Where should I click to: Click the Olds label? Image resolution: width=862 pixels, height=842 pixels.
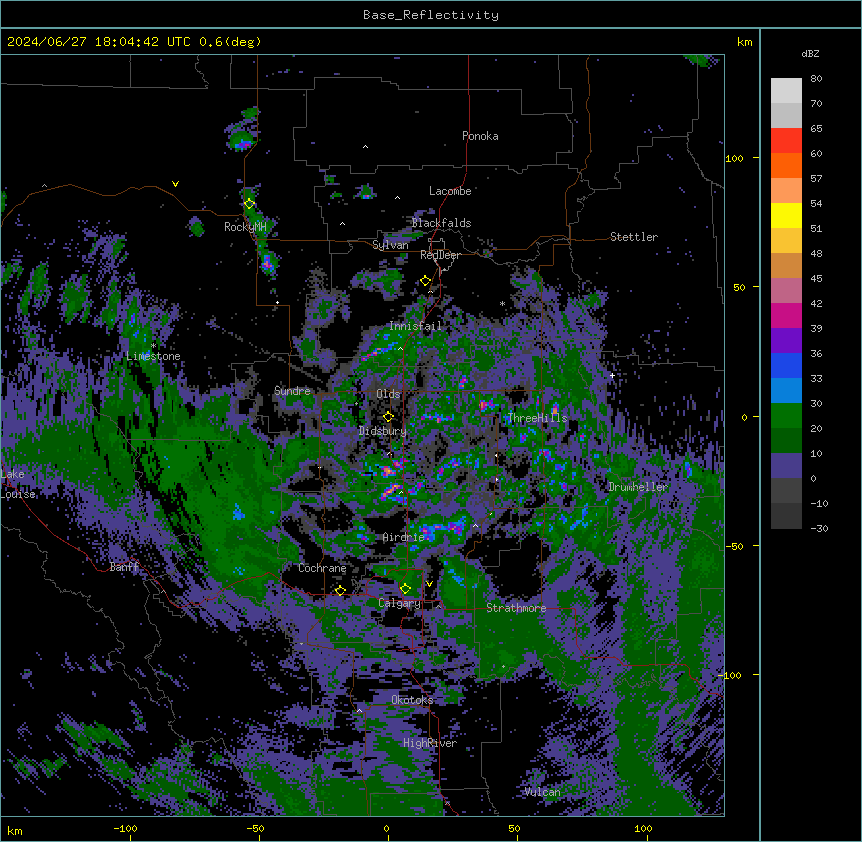(x=388, y=394)
